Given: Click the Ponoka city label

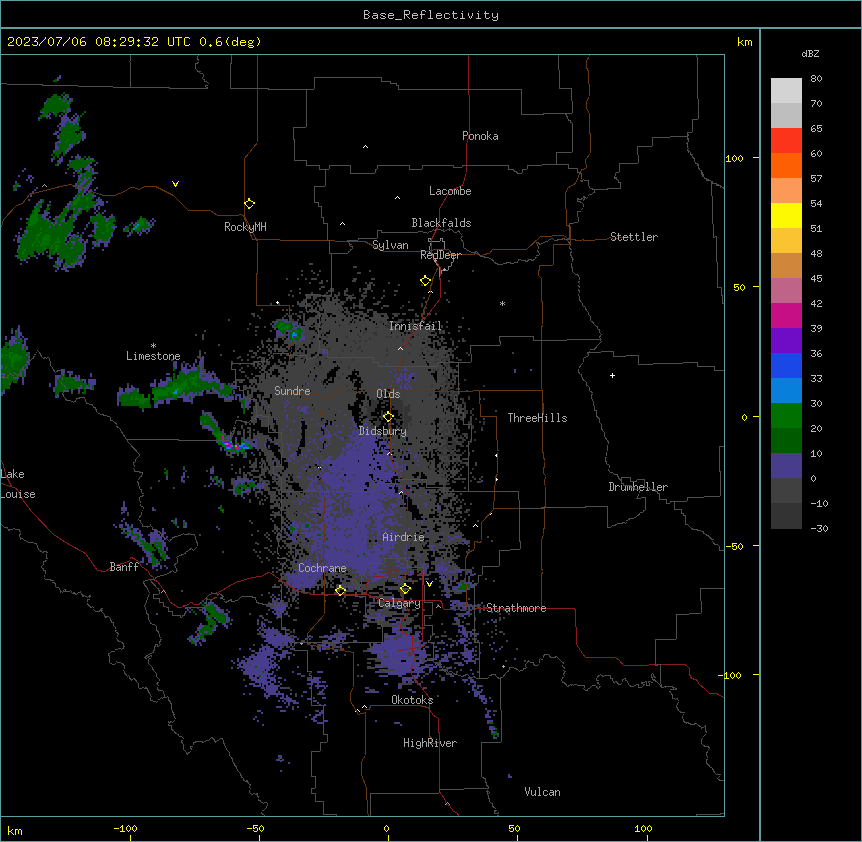Looking at the screenshot, I should (x=480, y=136).
